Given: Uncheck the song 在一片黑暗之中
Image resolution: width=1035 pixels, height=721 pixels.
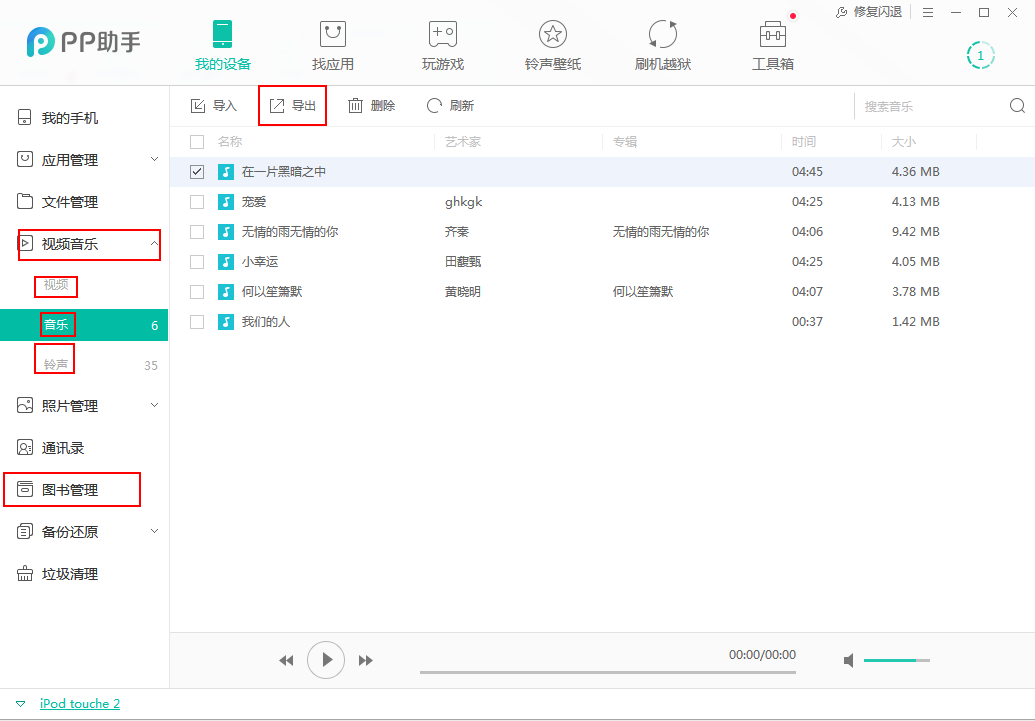Looking at the screenshot, I should coord(196,170).
